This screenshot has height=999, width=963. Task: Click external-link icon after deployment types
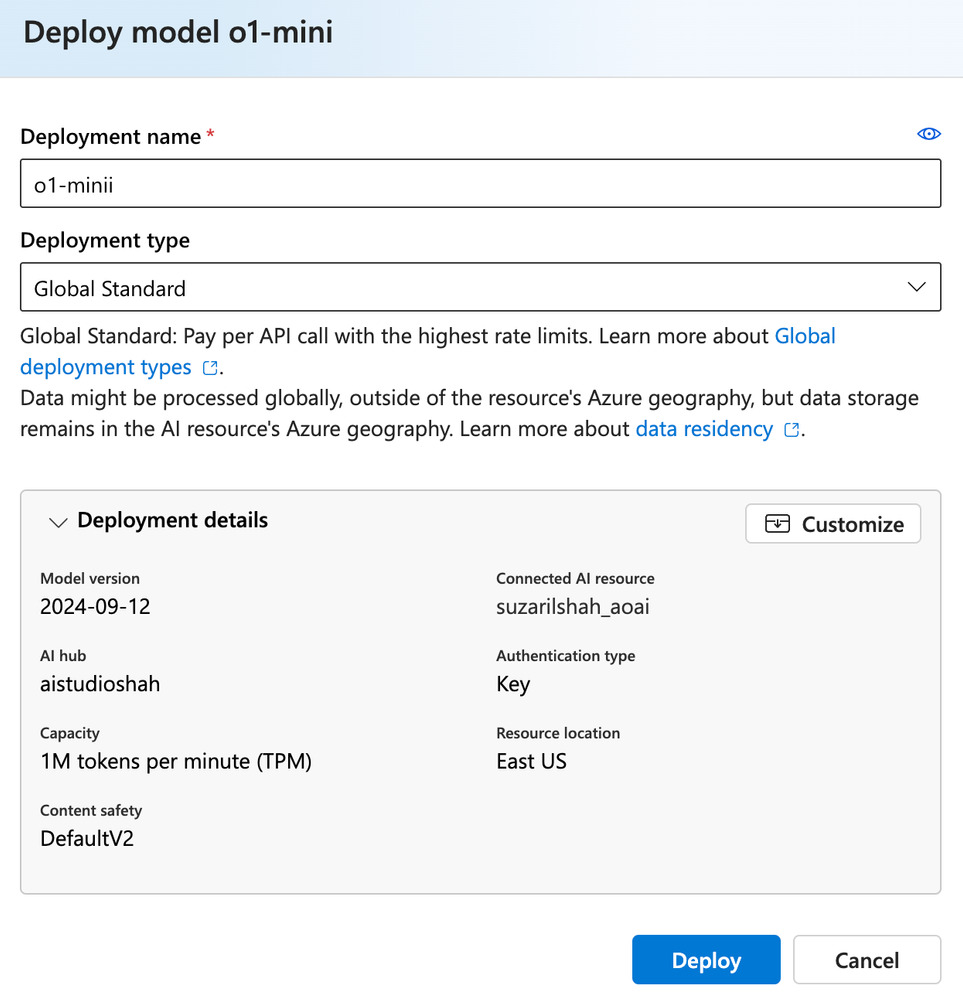point(210,368)
